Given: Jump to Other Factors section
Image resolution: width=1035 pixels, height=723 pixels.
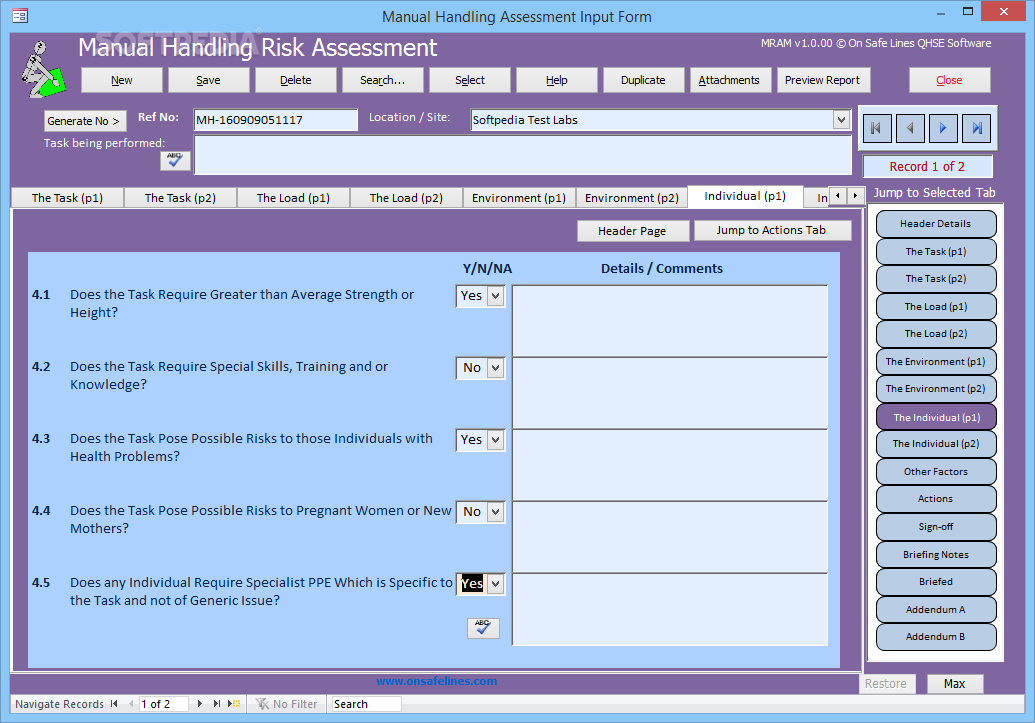Looking at the screenshot, I should tap(936, 471).
